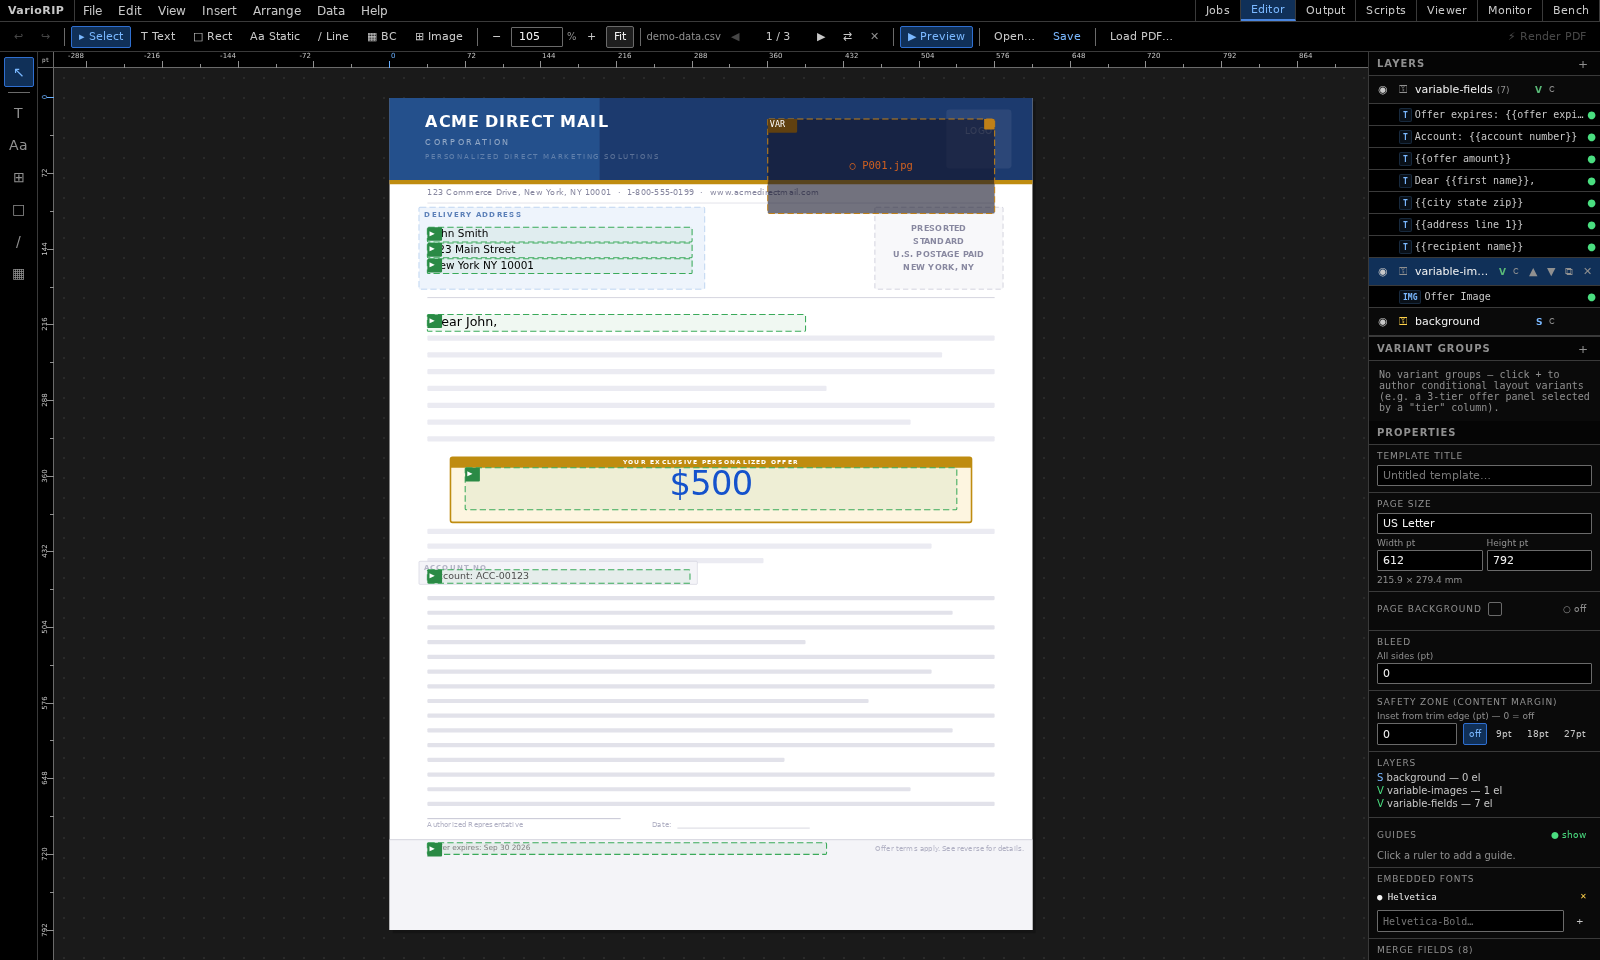Add embedded font with the plus button

pos(1580,922)
